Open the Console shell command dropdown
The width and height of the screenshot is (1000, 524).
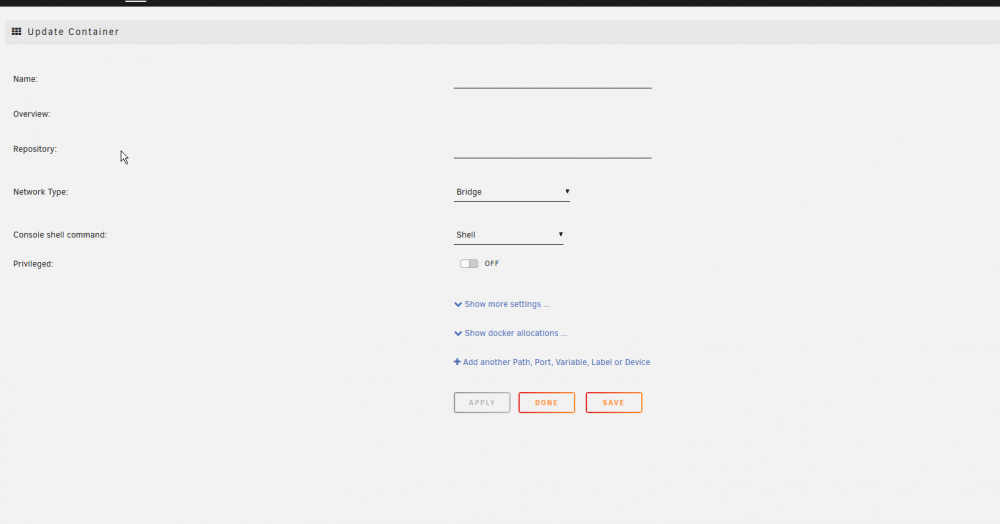coord(508,235)
